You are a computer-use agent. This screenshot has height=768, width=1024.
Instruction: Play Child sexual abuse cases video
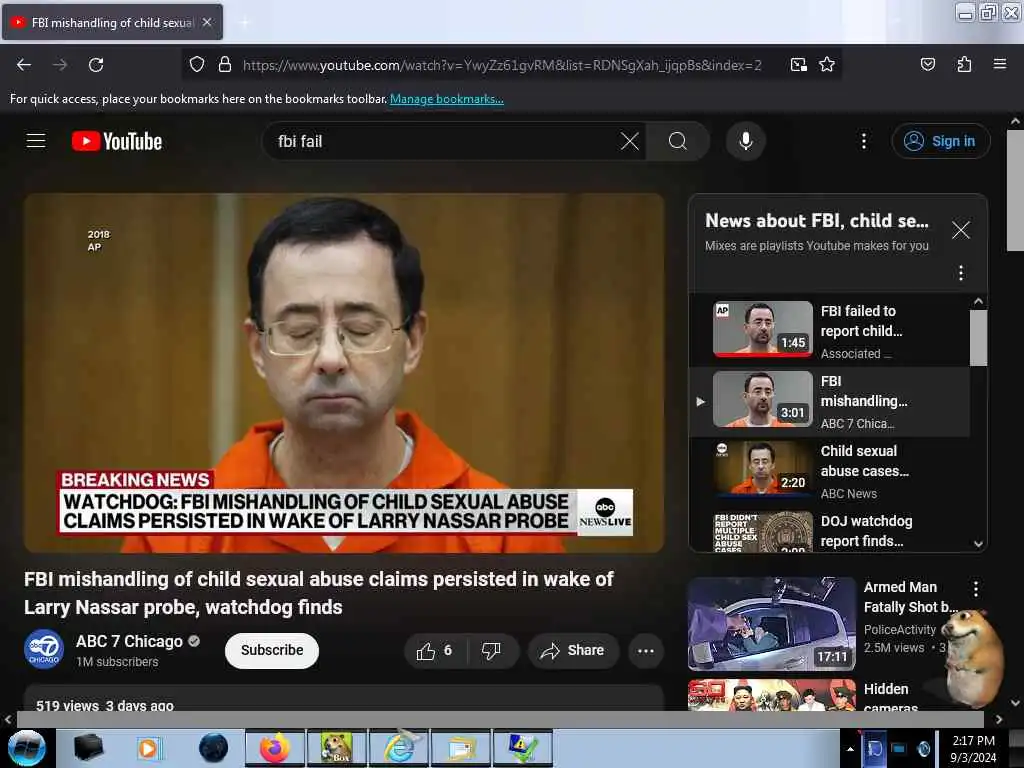point(829,471)
